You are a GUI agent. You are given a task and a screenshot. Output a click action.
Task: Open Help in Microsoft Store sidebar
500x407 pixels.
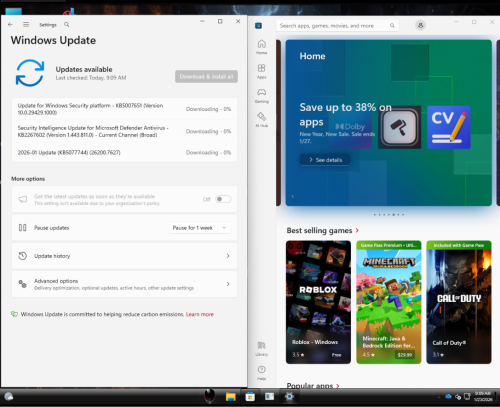tap(262, 373)
